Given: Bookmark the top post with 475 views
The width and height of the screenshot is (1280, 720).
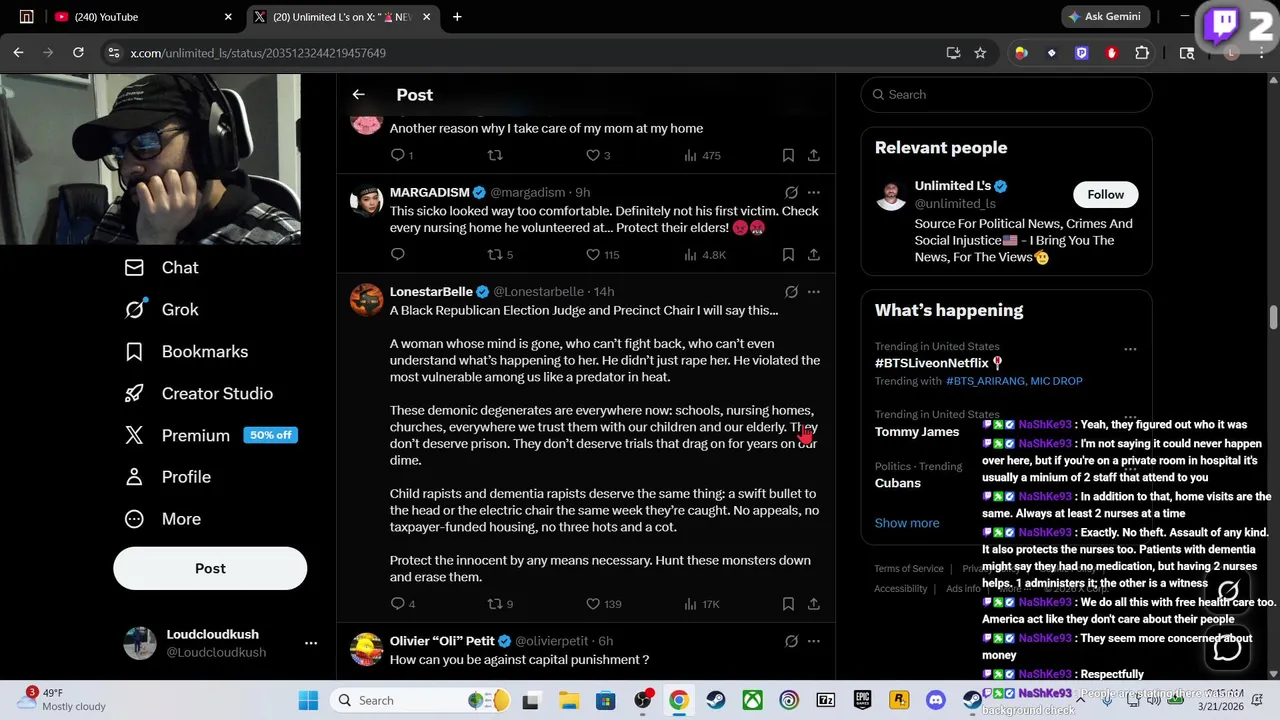Looking at the screenshot, I should tap(788, 155).
